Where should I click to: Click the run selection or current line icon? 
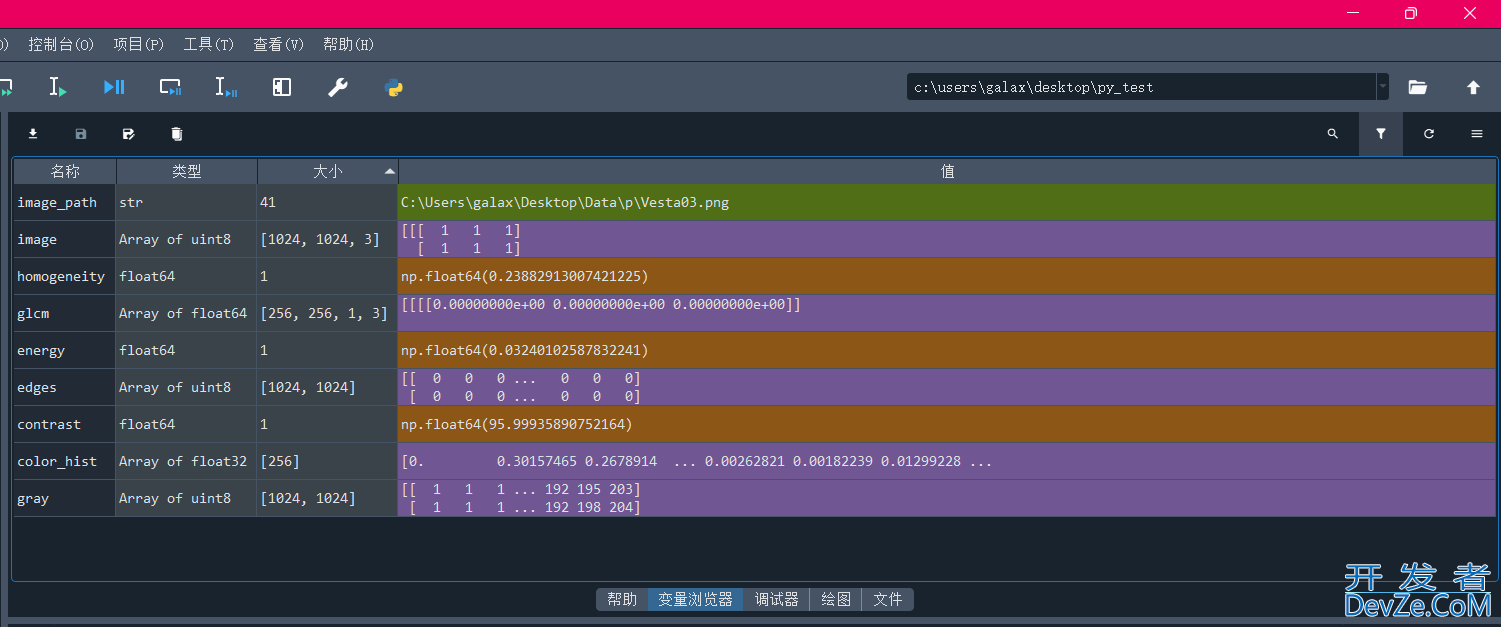pos(58,88)
